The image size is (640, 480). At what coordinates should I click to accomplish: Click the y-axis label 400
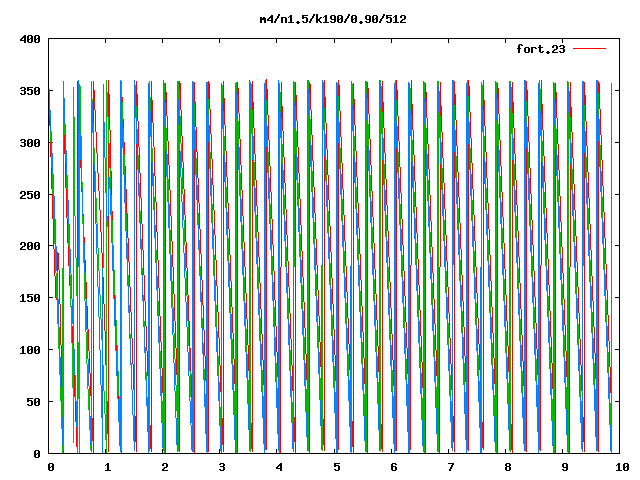(x=30, y=39)
